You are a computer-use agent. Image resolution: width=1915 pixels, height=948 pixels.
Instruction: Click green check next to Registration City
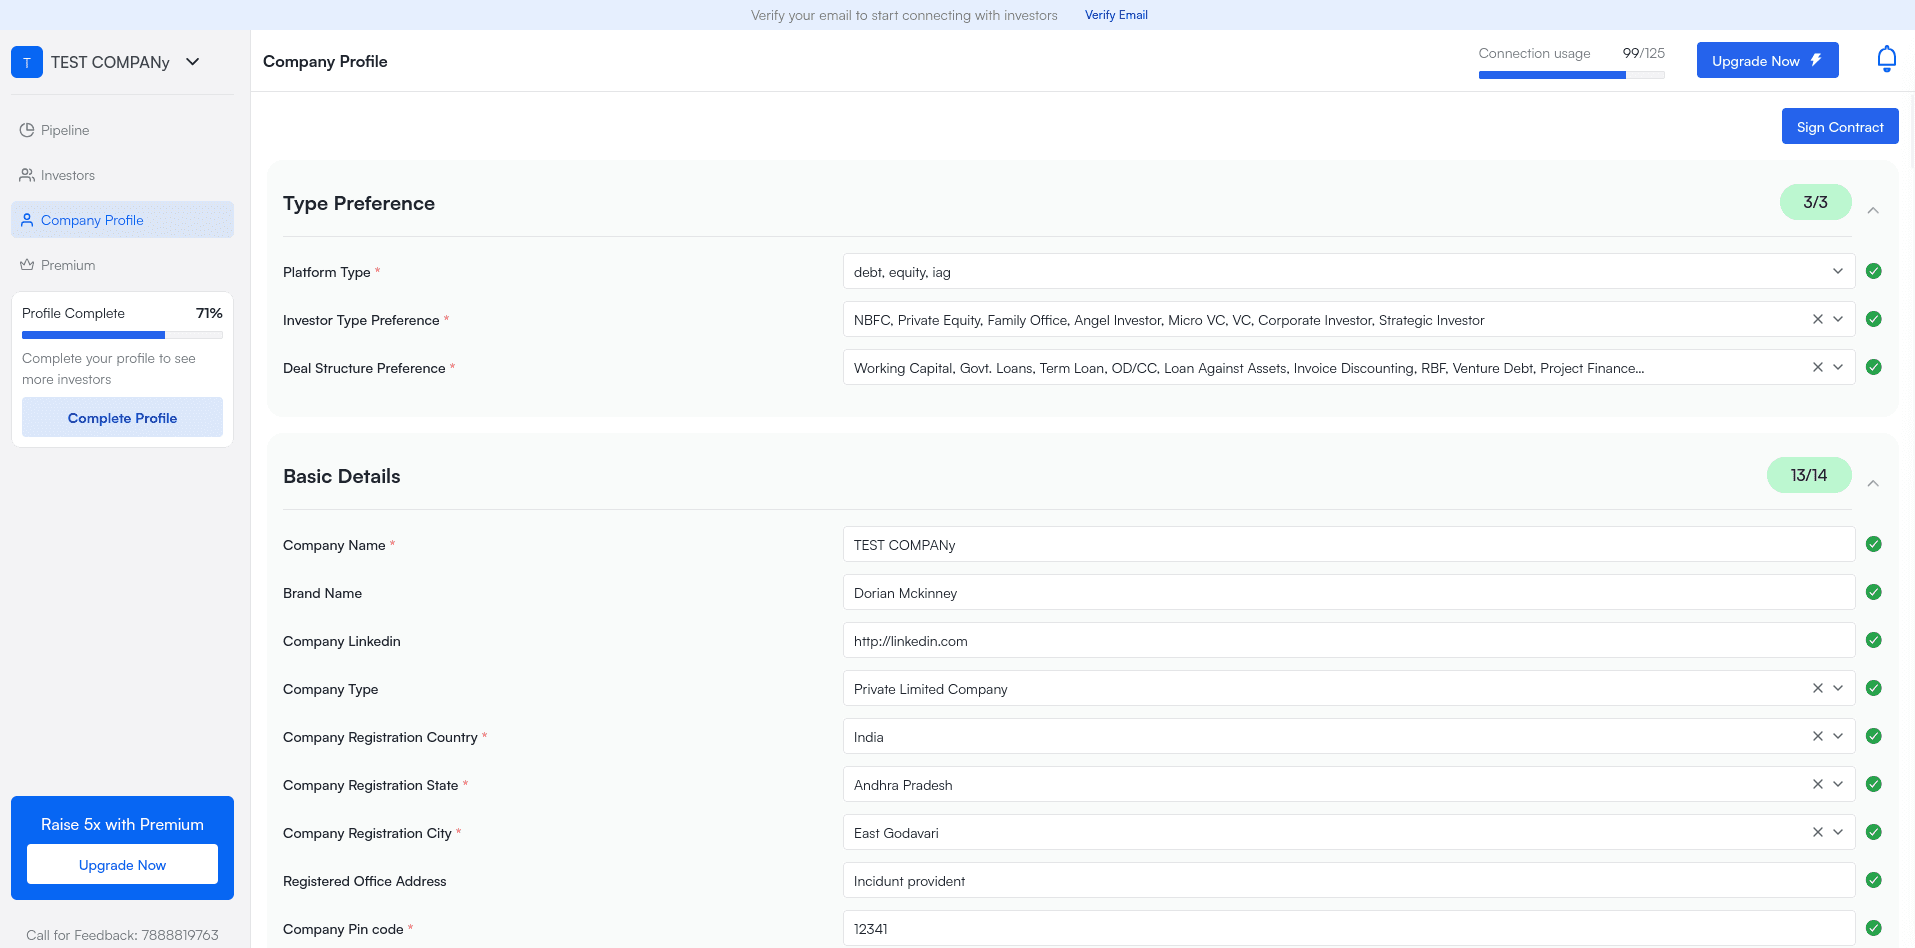click(x=1874, y=832)
